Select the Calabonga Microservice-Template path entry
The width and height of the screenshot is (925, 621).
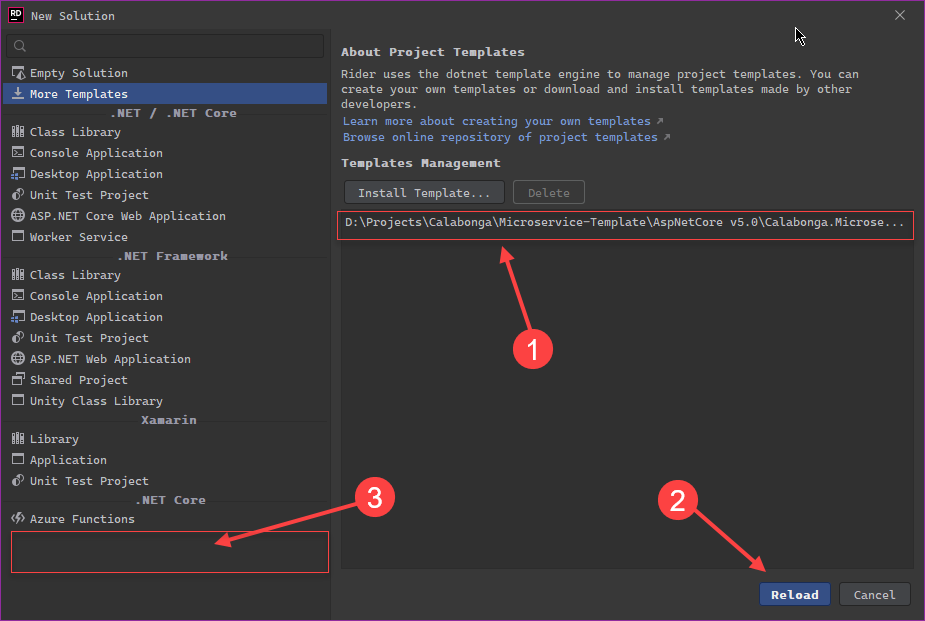[x=625, y=223]
